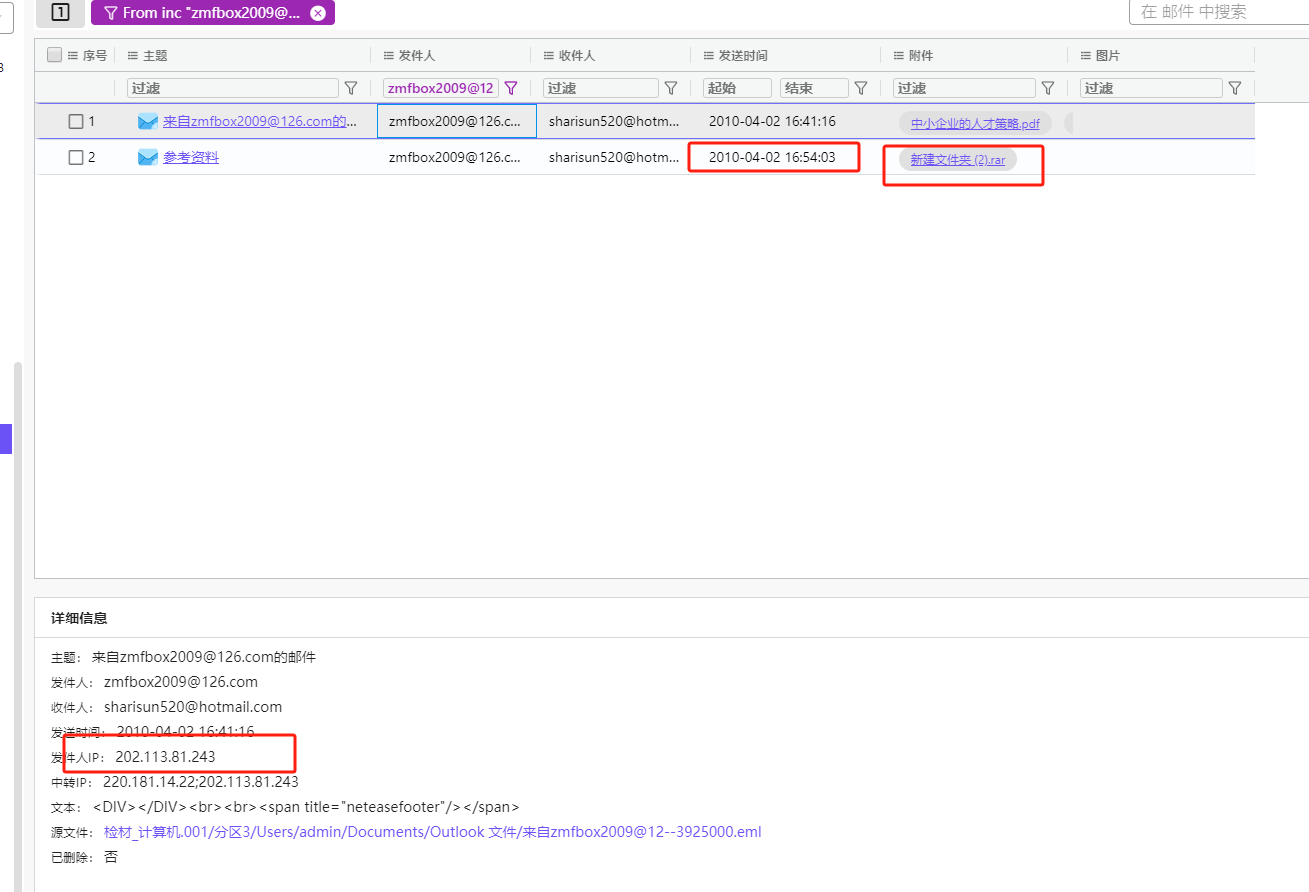Click the envelope icon of 参考资料 email
The height and width of the screenshot is (892, 1309).
(x=148, y=157)
